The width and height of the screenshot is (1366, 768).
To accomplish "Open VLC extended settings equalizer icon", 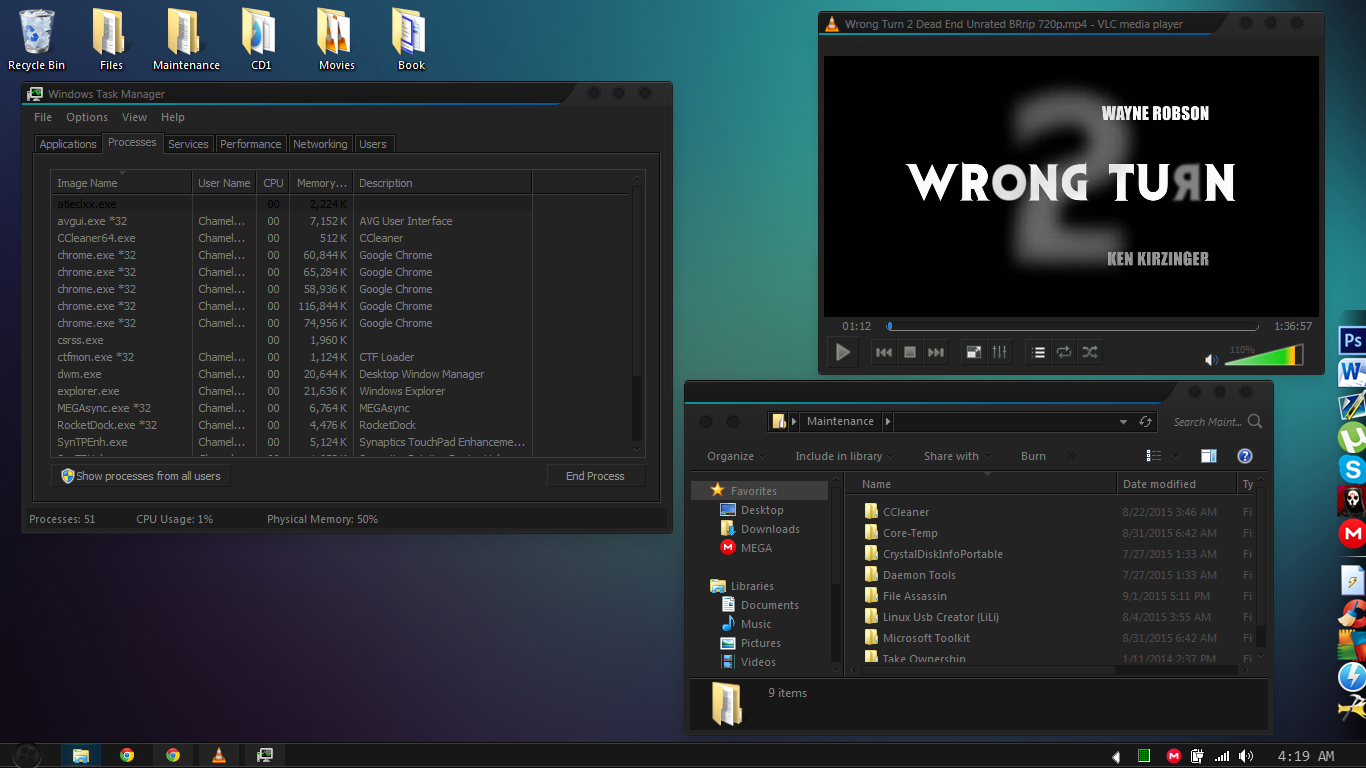I will 999,352.
